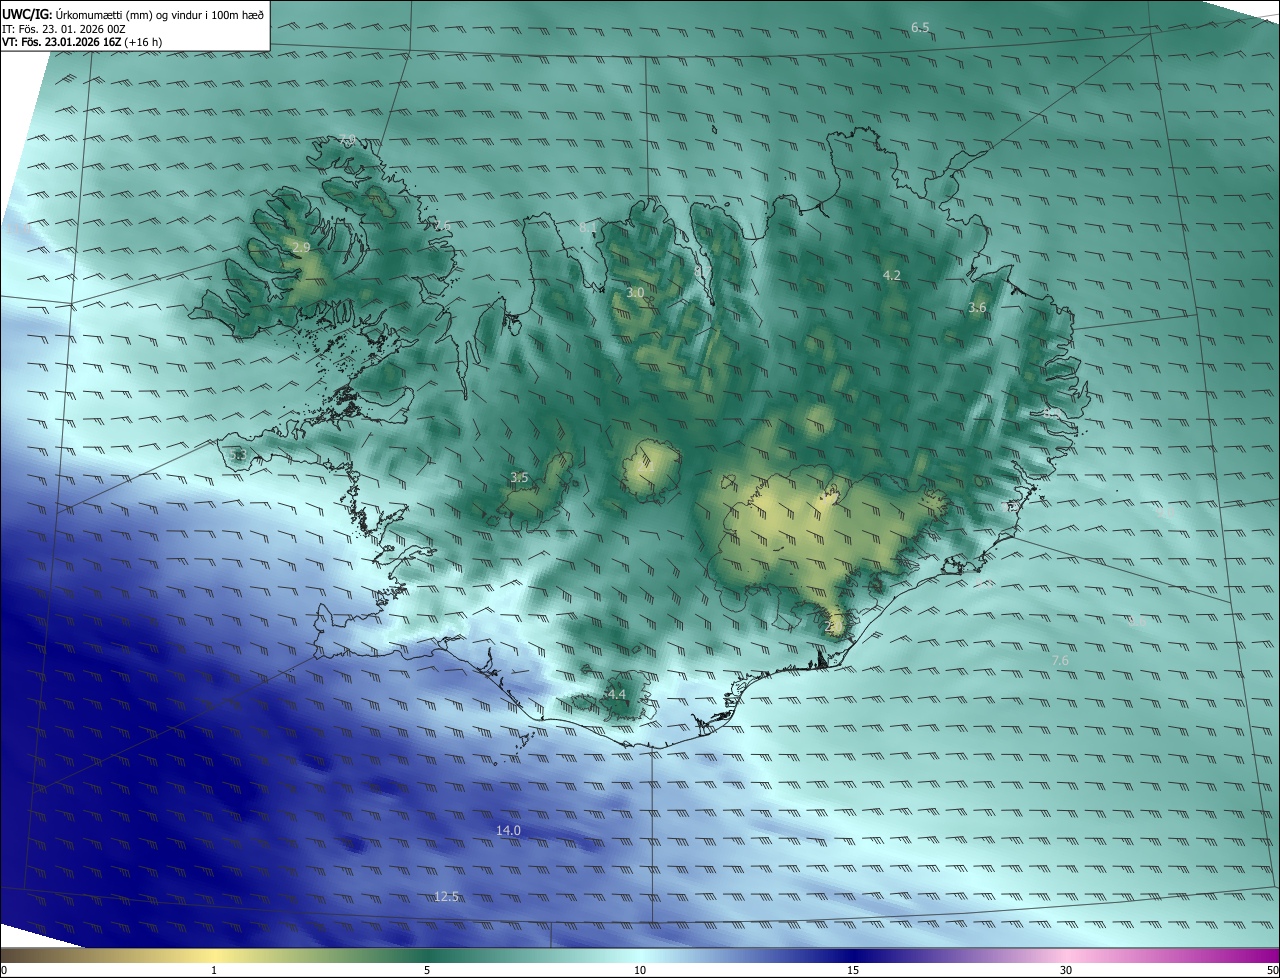The image size is (1280, 978).
Task: Click the 3.0 value label in north Iceland
Action: coord(635,292)
